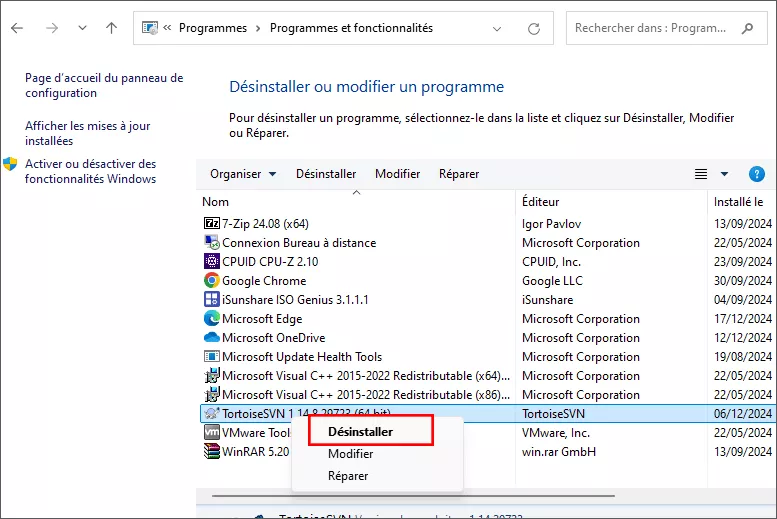Click the install date 06/12/2024
This screenshot has height=519, width=777.
point(742,413)
